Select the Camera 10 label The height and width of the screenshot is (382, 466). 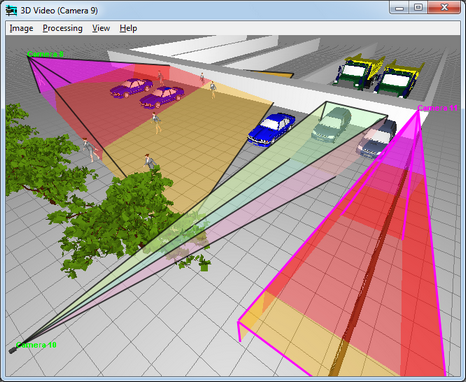coord(36,345)
